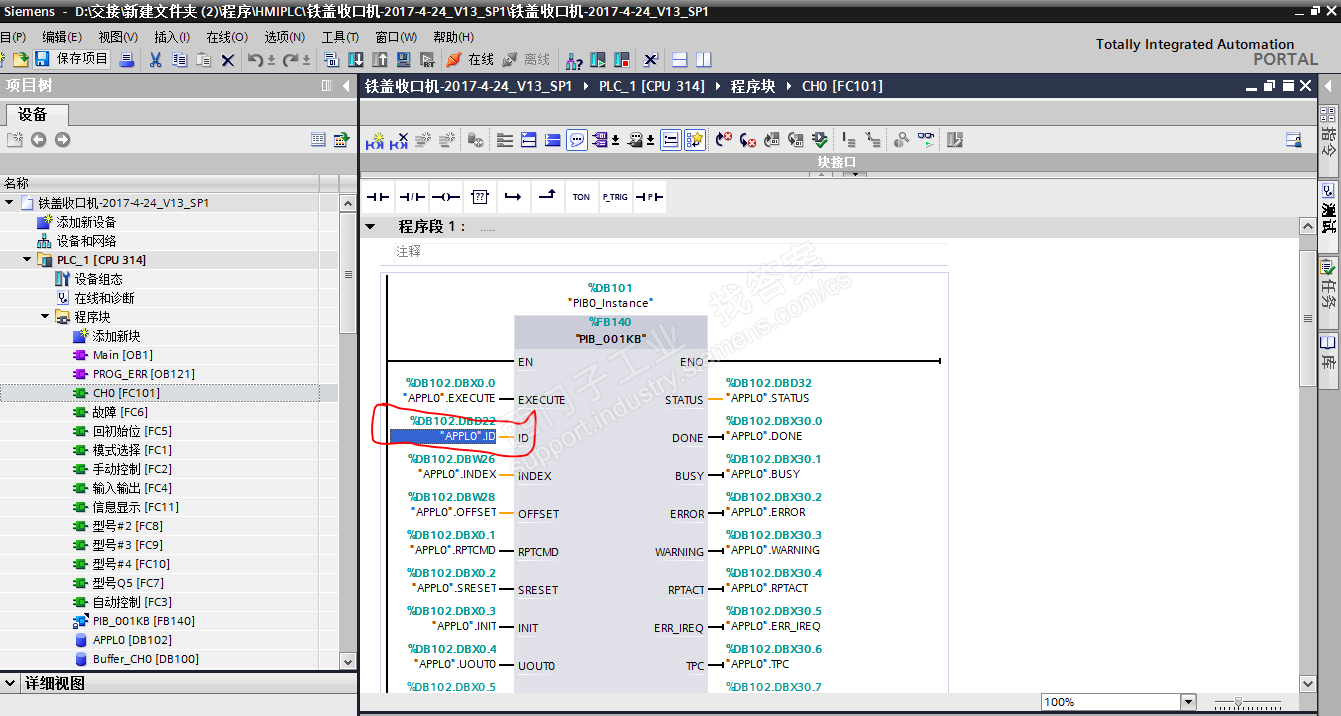
Task: Open all networks icon
Action: 529,140
